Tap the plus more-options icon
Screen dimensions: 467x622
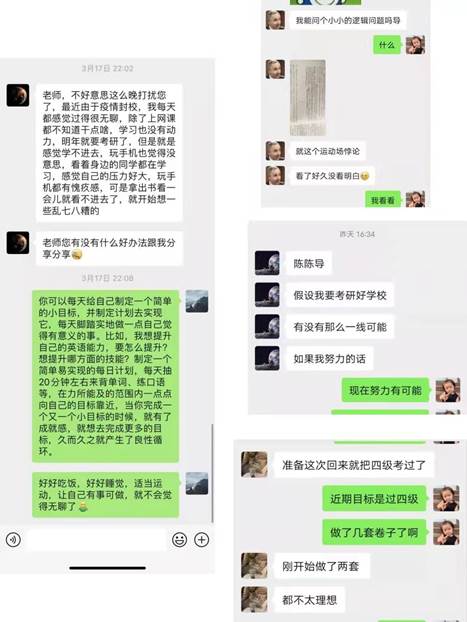(202, 539)
